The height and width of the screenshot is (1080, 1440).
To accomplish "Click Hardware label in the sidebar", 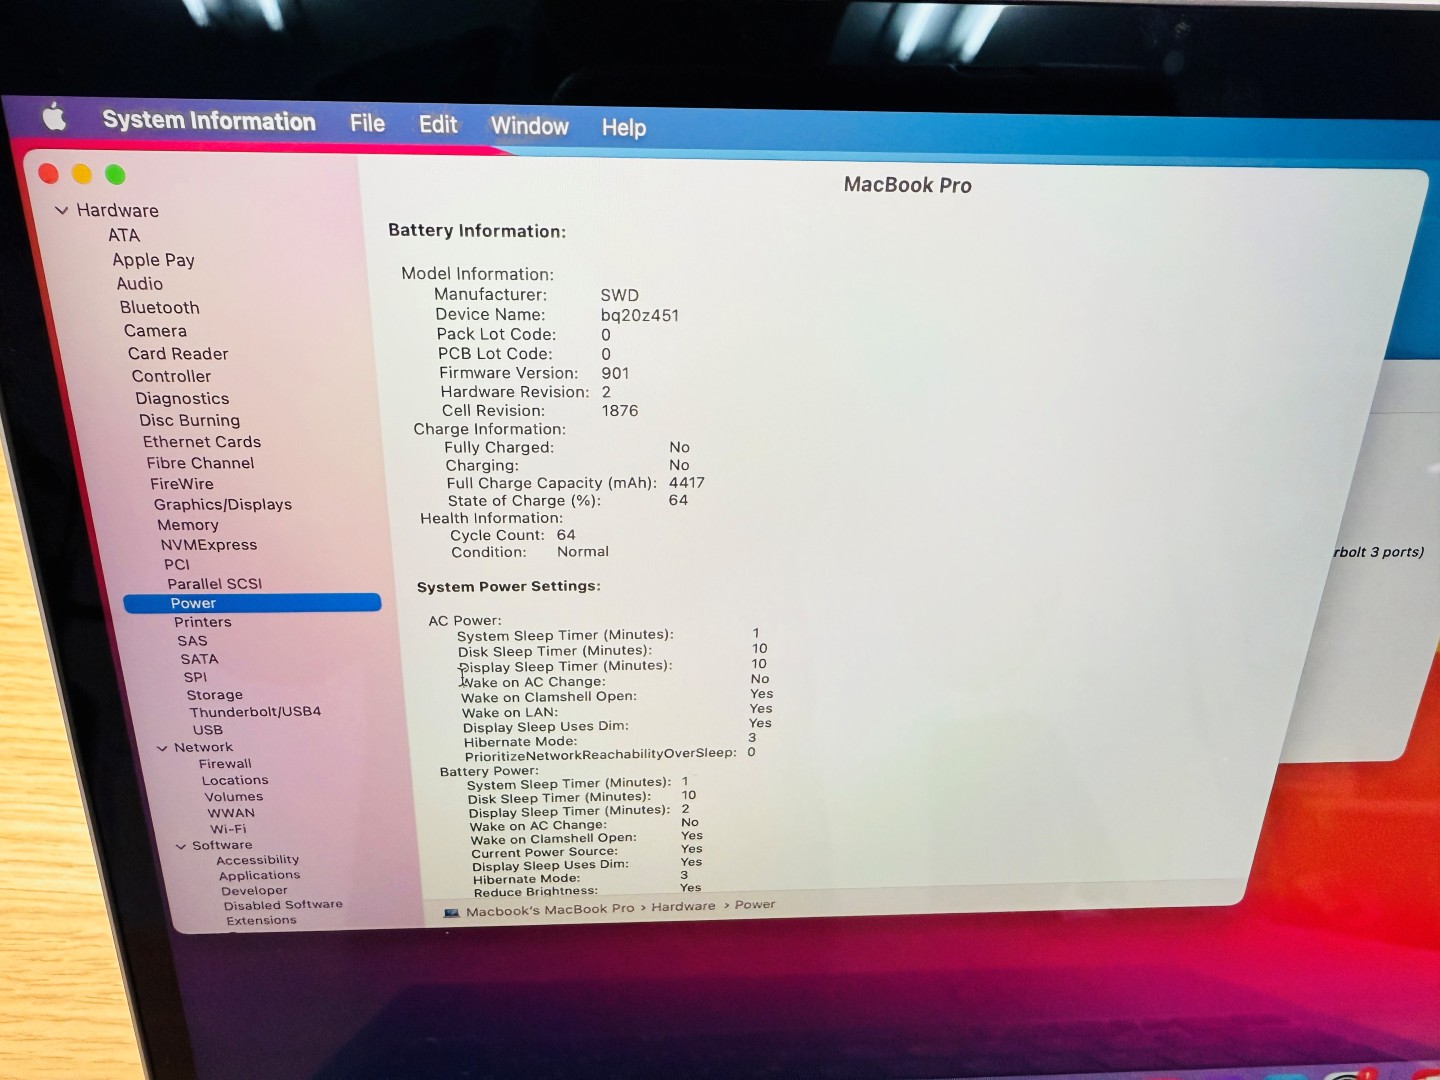I will [x=117, y=210].
